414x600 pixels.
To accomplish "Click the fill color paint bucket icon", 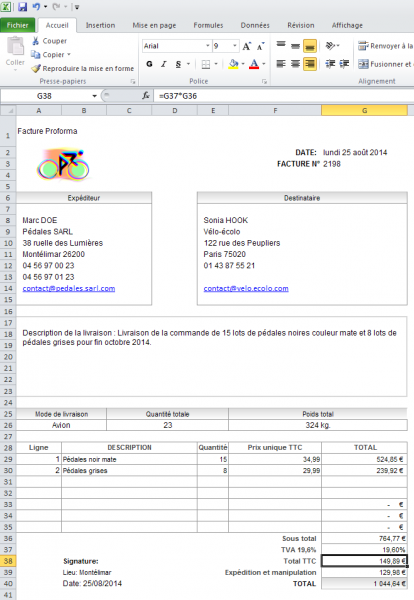I will [233, 64].
